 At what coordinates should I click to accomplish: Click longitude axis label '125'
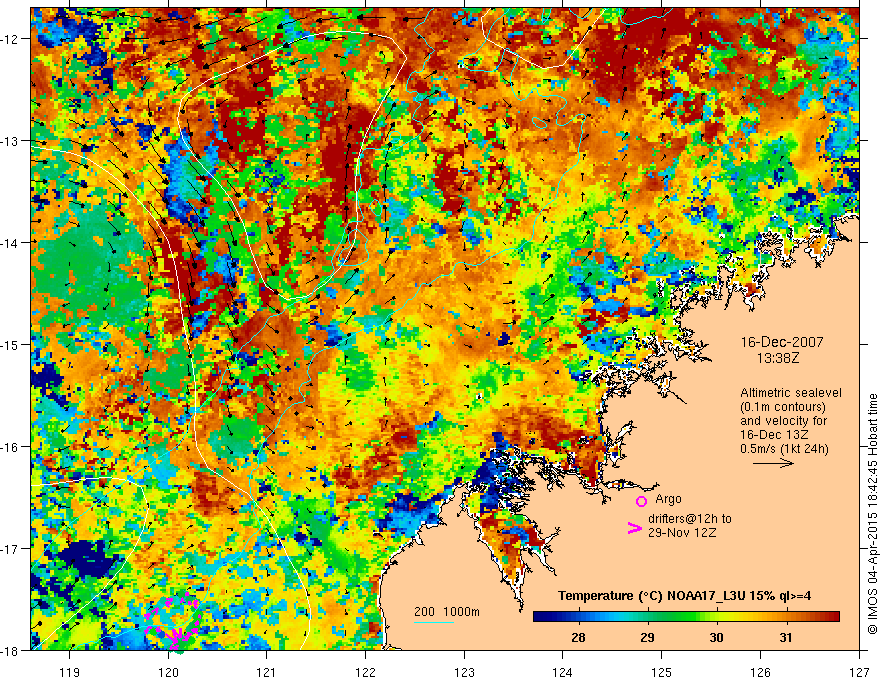click(662, 672)
